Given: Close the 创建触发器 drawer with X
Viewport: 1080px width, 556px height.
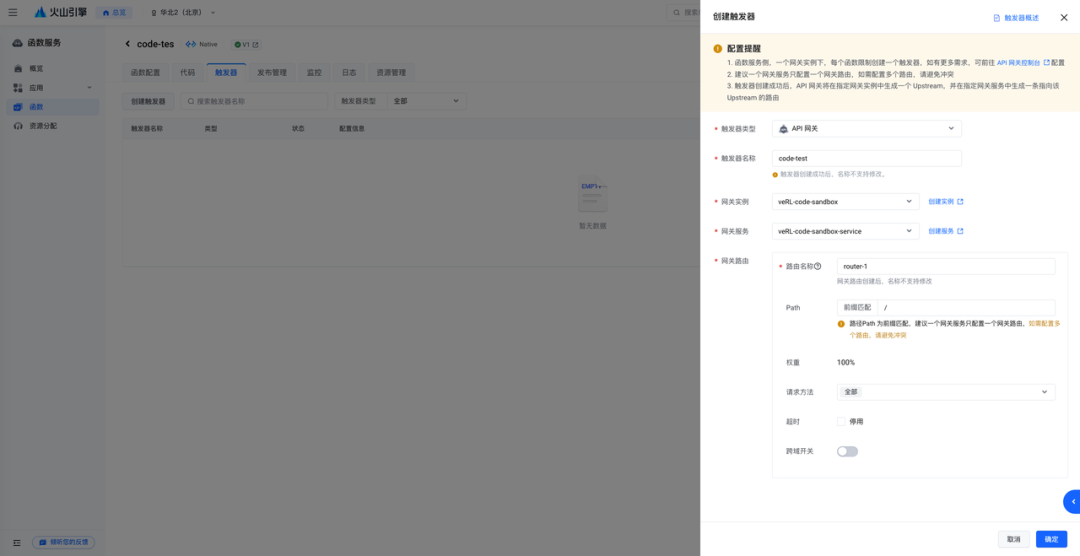Looking at the screenshot, I should click(x=1063, y=18).
